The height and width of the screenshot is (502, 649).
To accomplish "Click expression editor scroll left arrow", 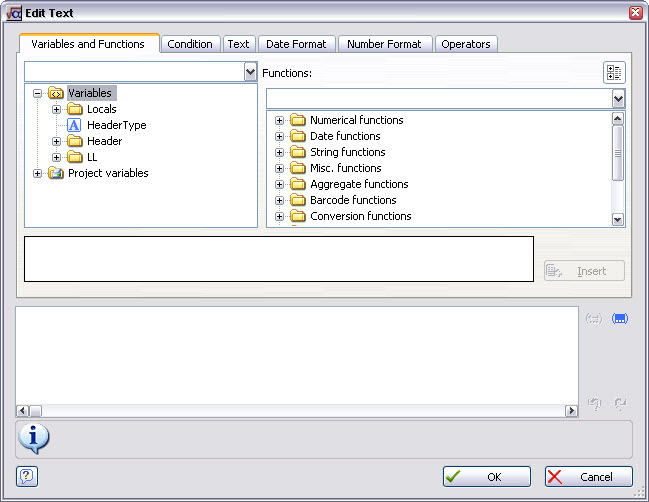I will 22,411.
